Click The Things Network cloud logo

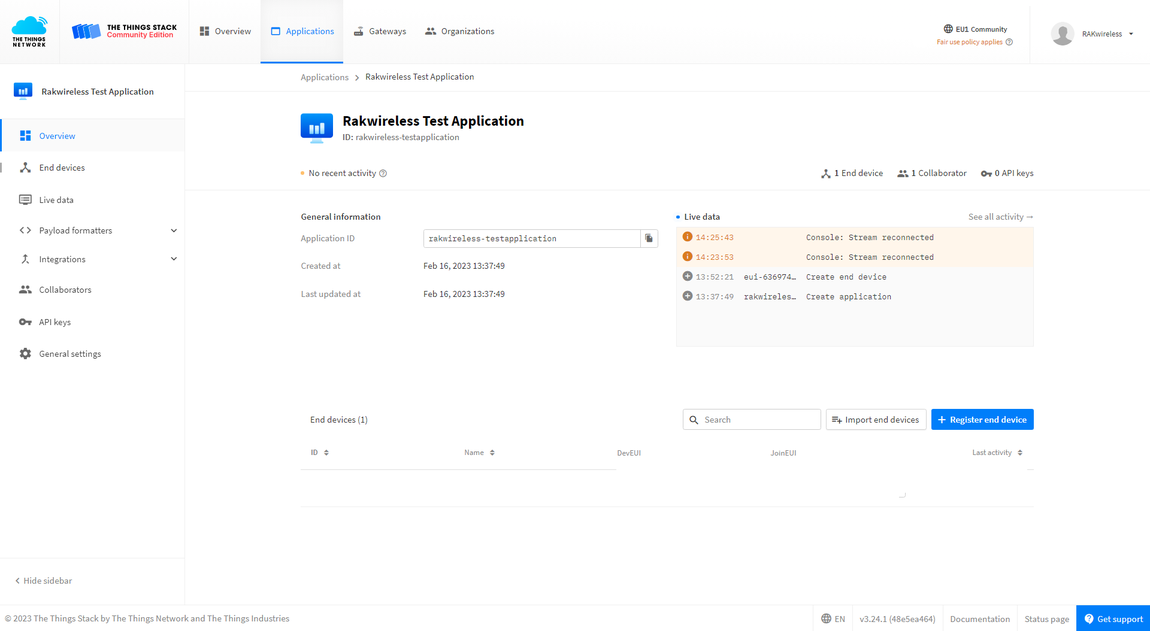coord(29,32)
